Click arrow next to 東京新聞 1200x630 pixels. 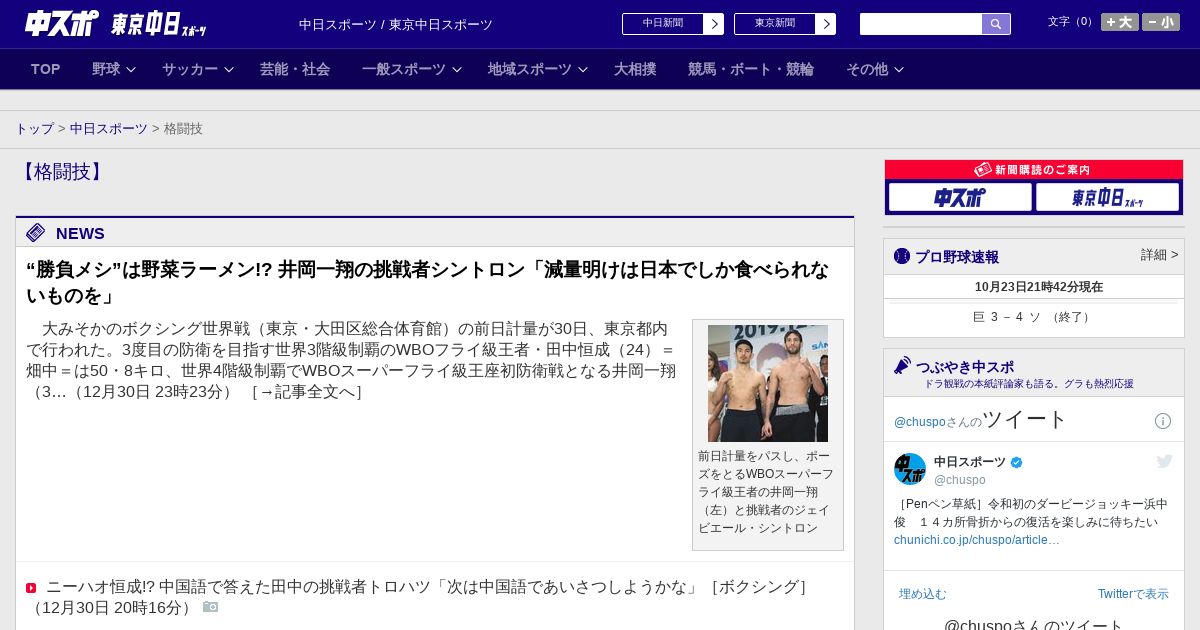click(826, 24)
